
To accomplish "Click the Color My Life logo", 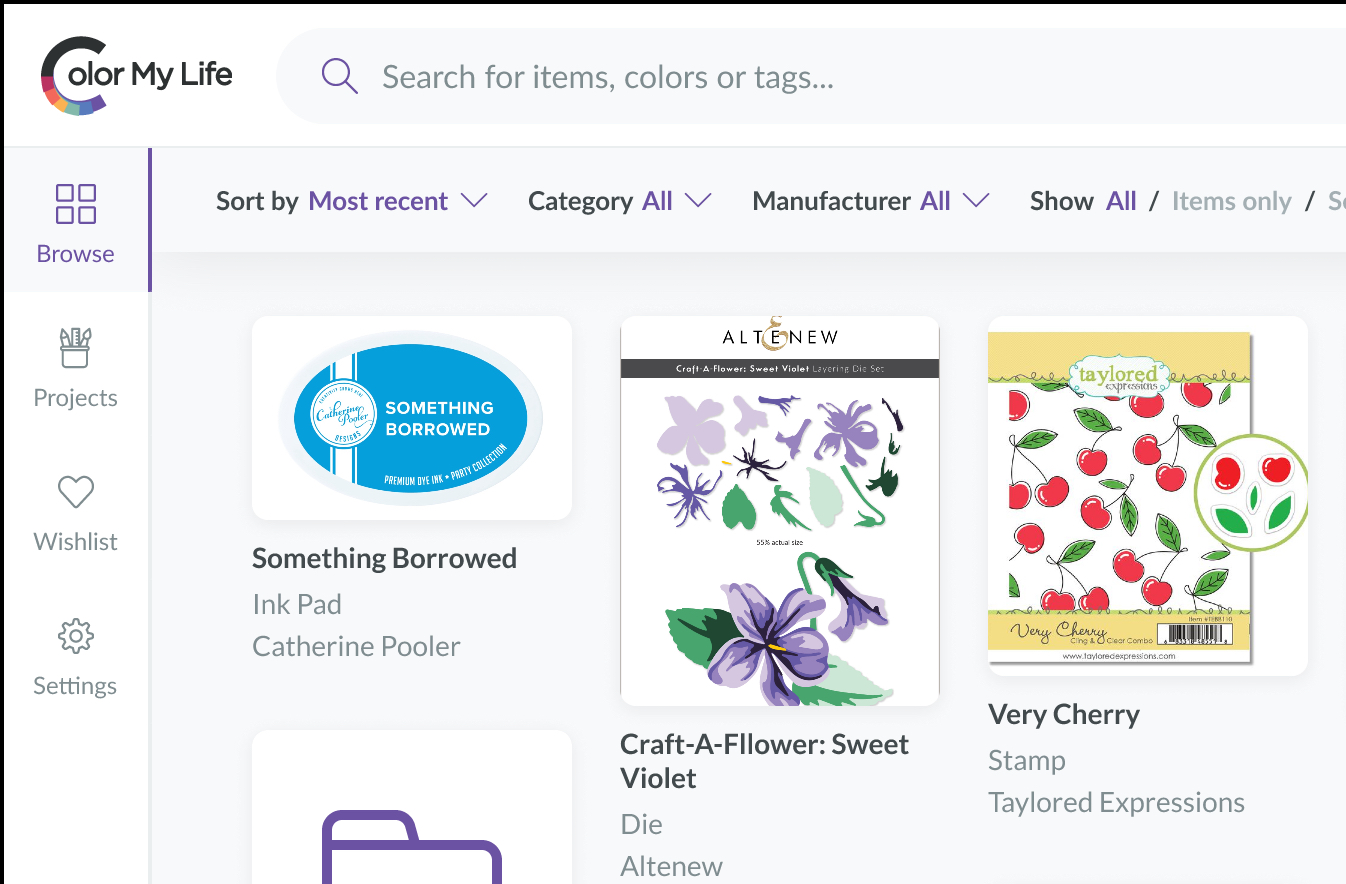I will (x=136, y=74).
